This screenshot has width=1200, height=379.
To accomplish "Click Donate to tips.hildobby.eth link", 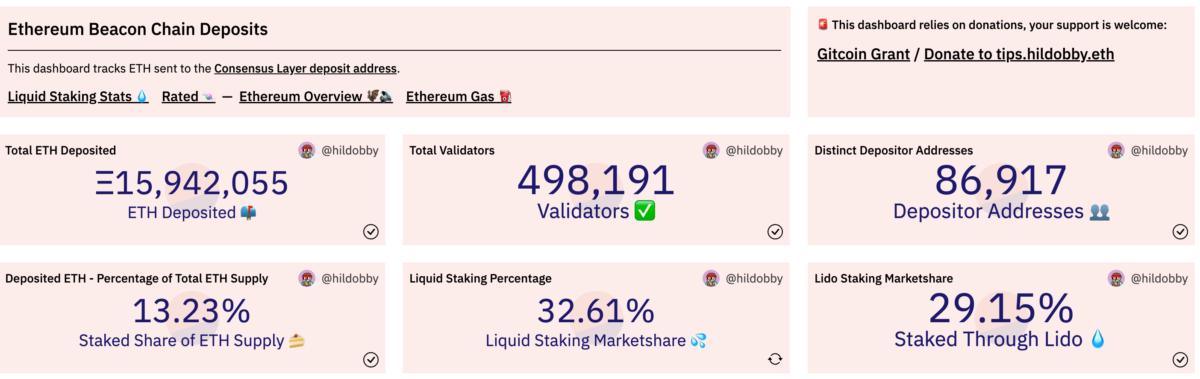I will coord(1019,54).
